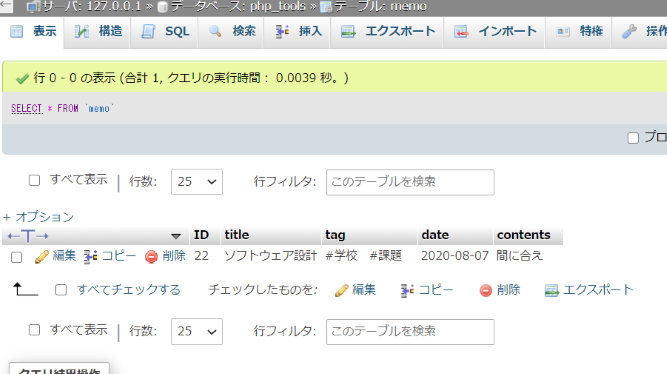Enable the lower すべて表示 checkbox

[x=34, y=330]
